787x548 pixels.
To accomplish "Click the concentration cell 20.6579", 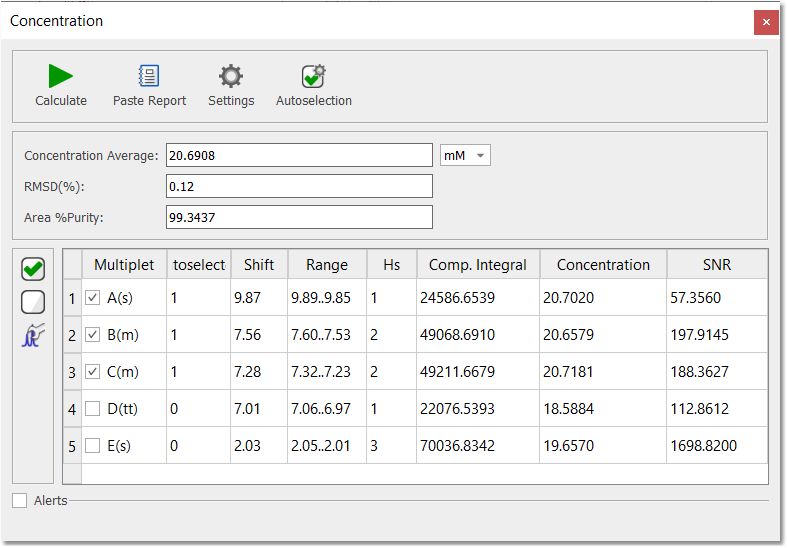I will tap(603, 335).
